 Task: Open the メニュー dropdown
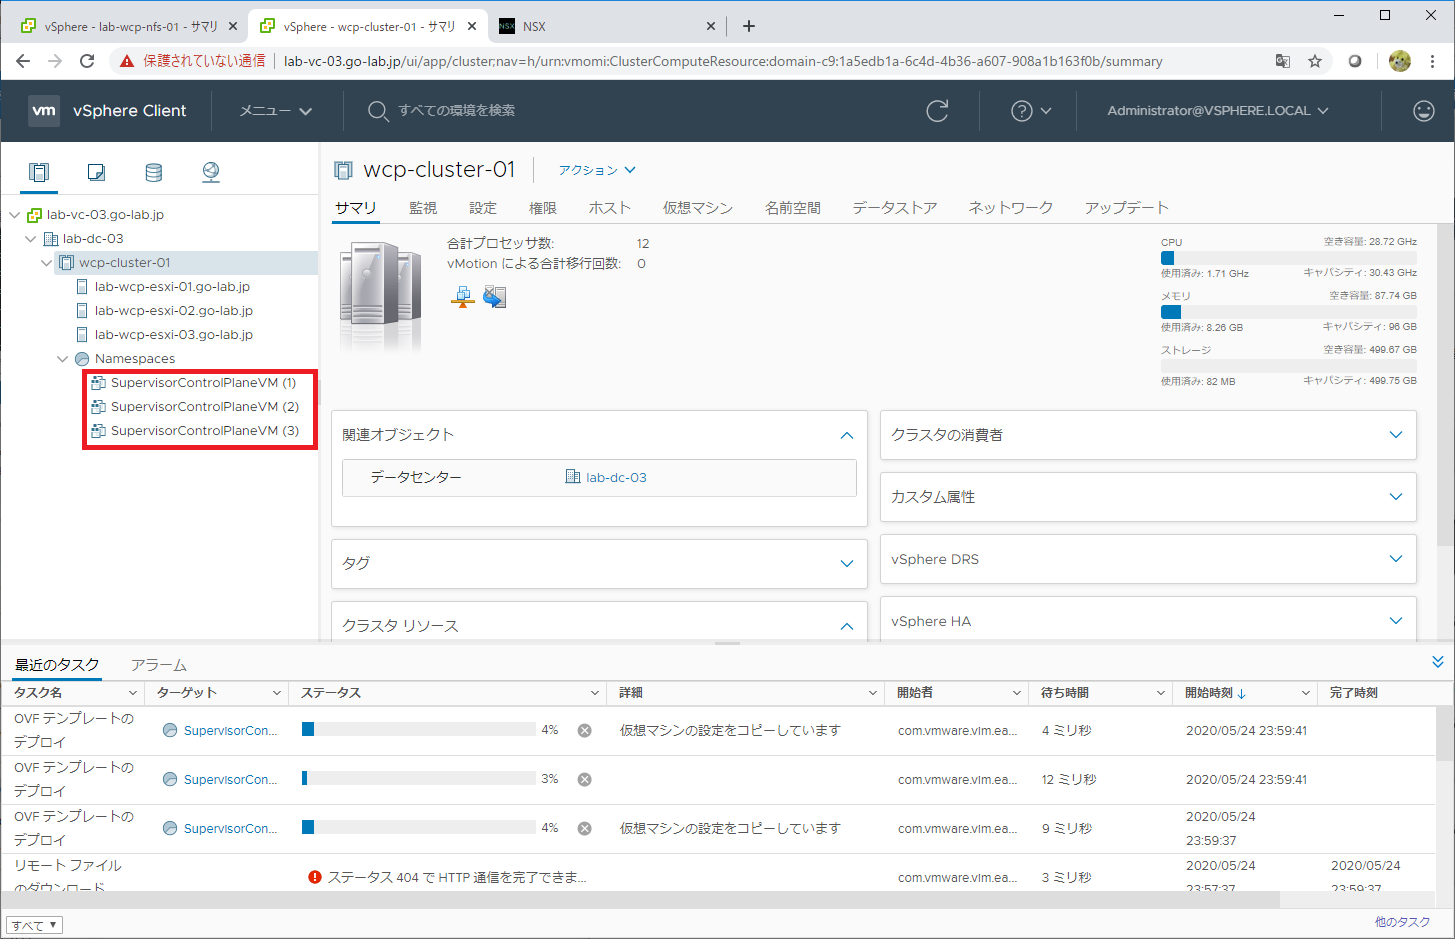click(276, 111)
